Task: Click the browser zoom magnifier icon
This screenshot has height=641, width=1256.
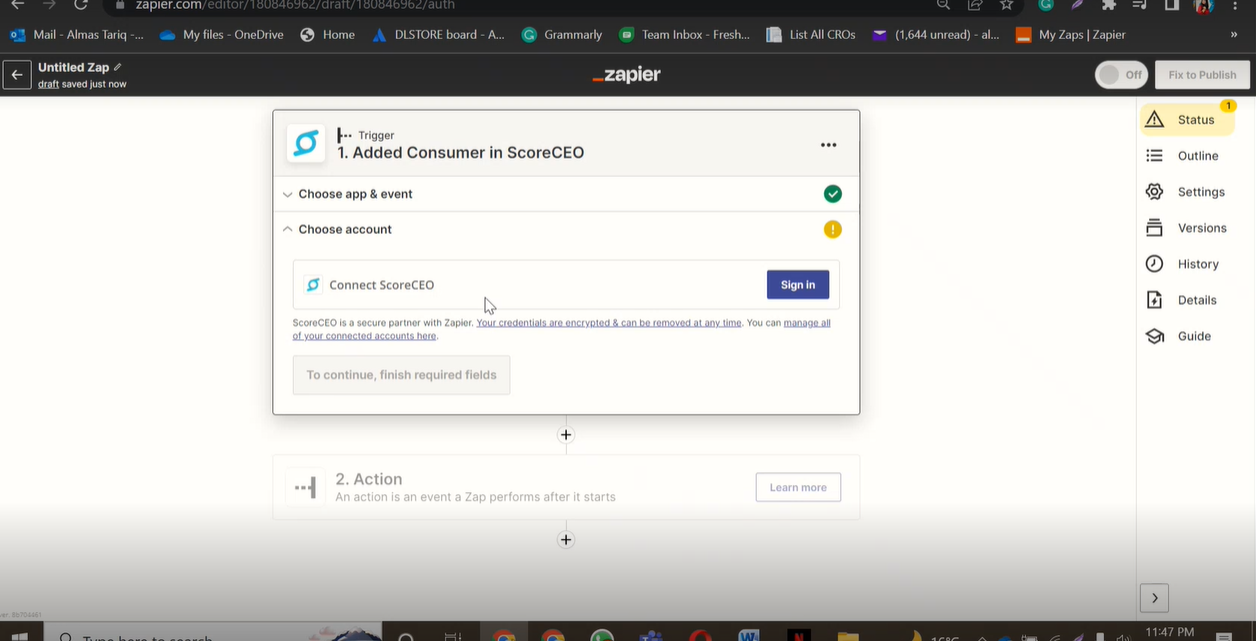Action: click(x=943, y=5)
